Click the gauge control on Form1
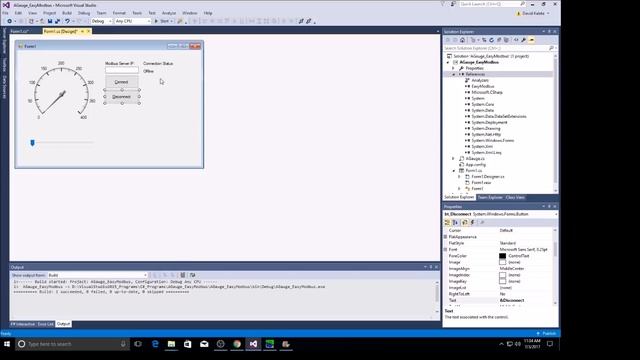 pyautogui.click(x=62, y=90)
